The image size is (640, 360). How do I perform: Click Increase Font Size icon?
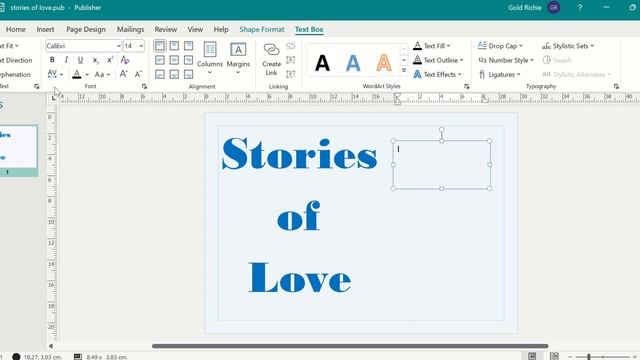click(x=123, y=74)
